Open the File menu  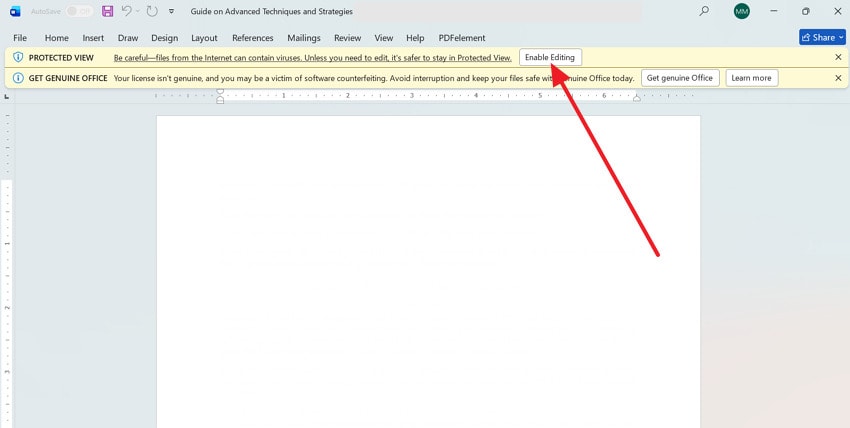[x=20, y=38]
